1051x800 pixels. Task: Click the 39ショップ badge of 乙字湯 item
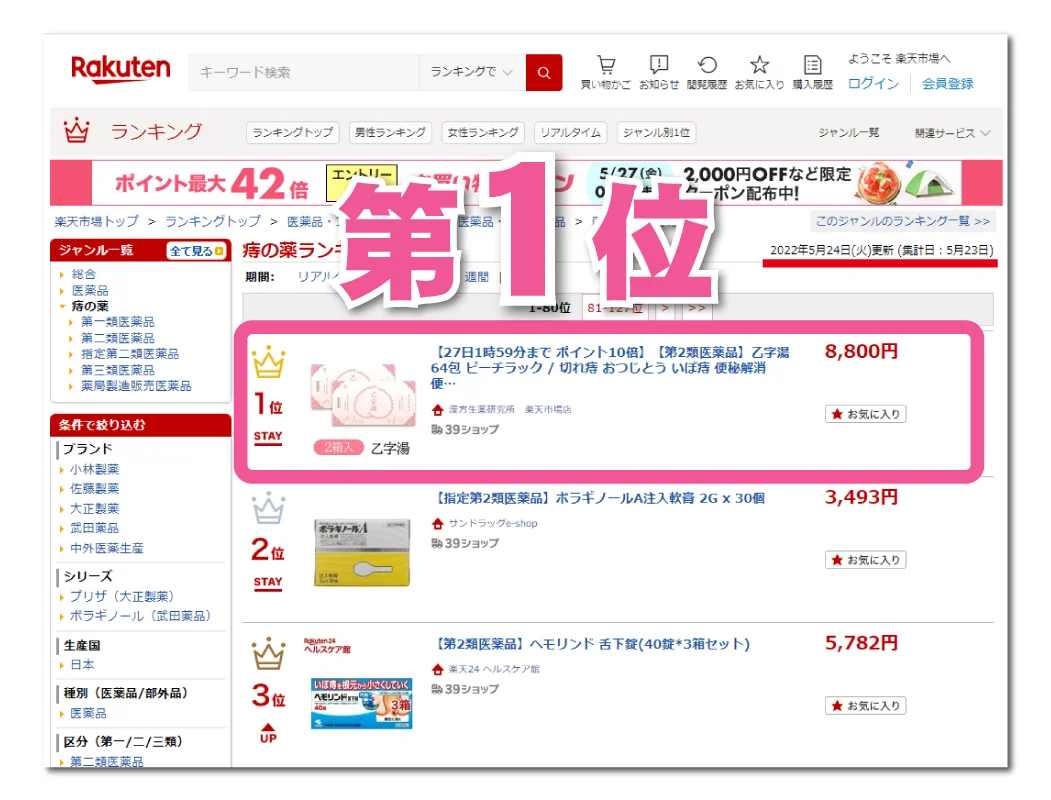pyautogui.click(x=465, y=429)
